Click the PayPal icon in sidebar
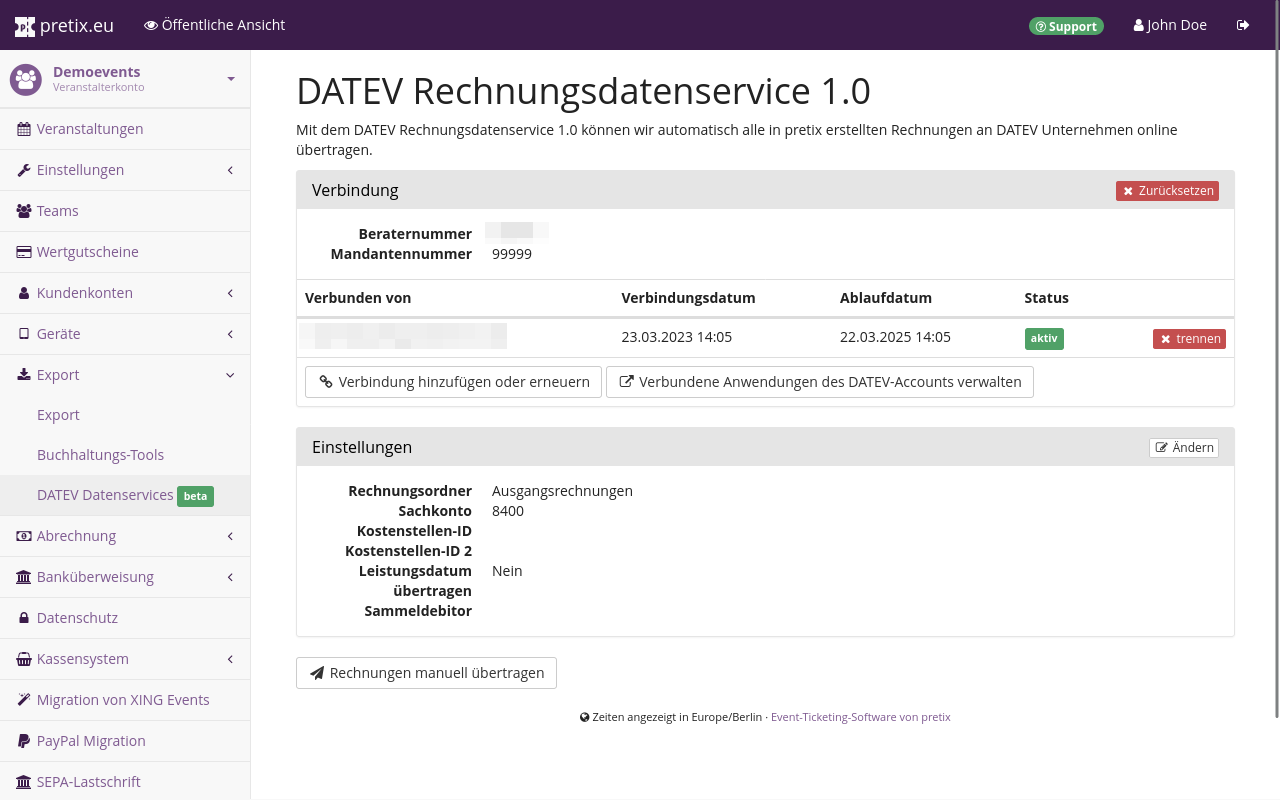Image resolution: width=1280 pixels, height=800 pixels. coord(24,741)
